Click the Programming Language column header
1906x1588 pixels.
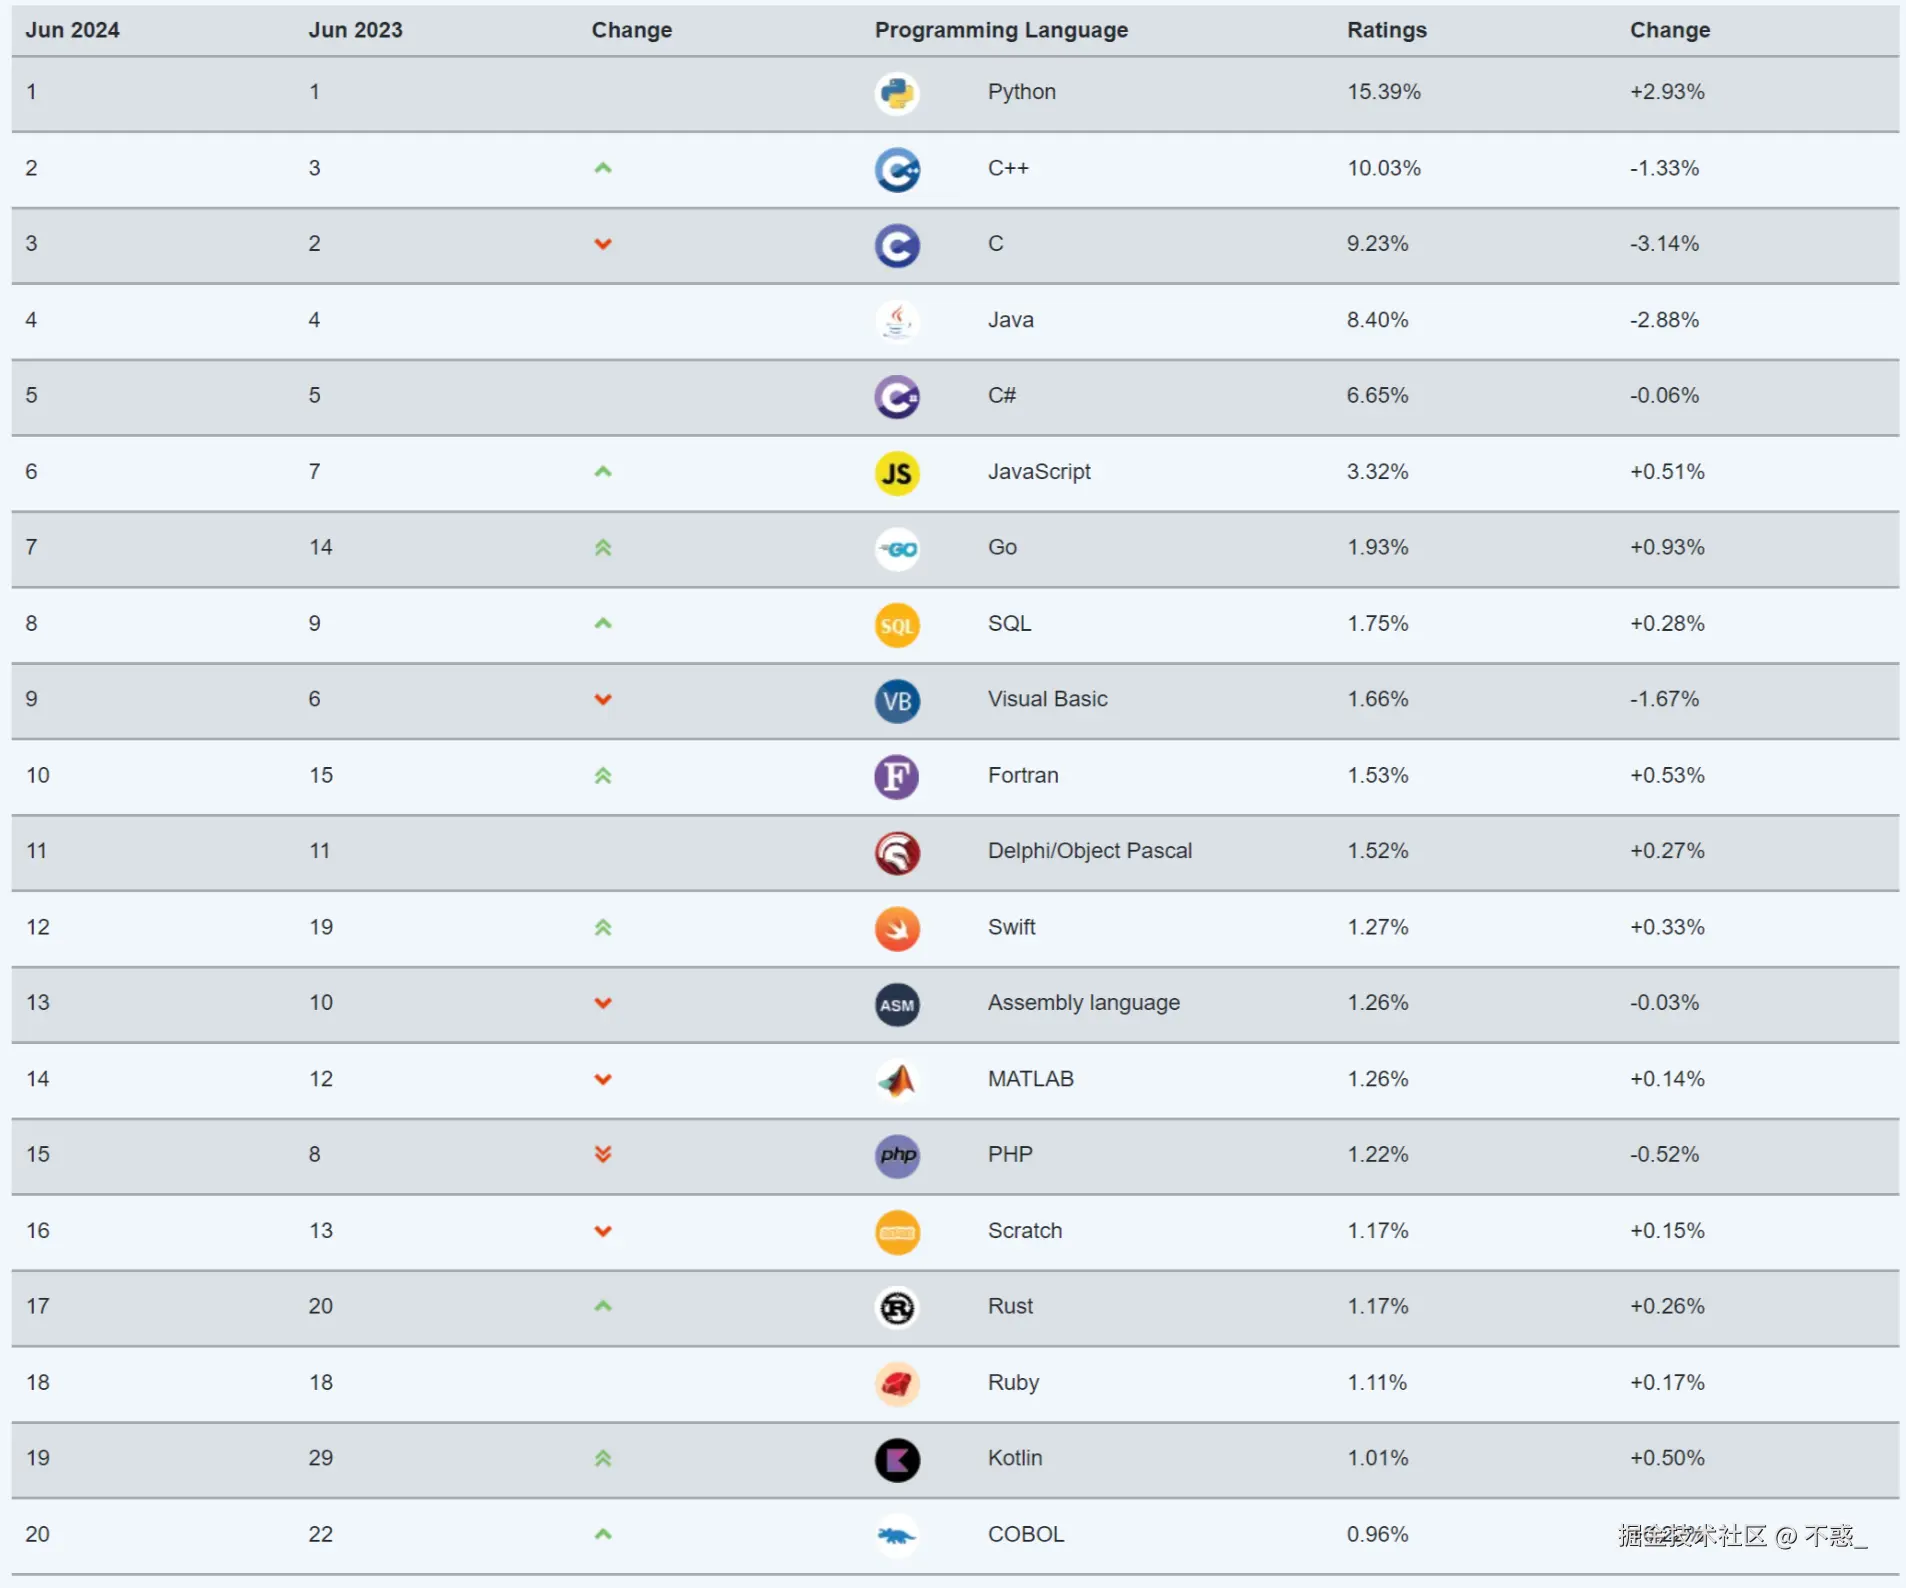point(1000,30)
